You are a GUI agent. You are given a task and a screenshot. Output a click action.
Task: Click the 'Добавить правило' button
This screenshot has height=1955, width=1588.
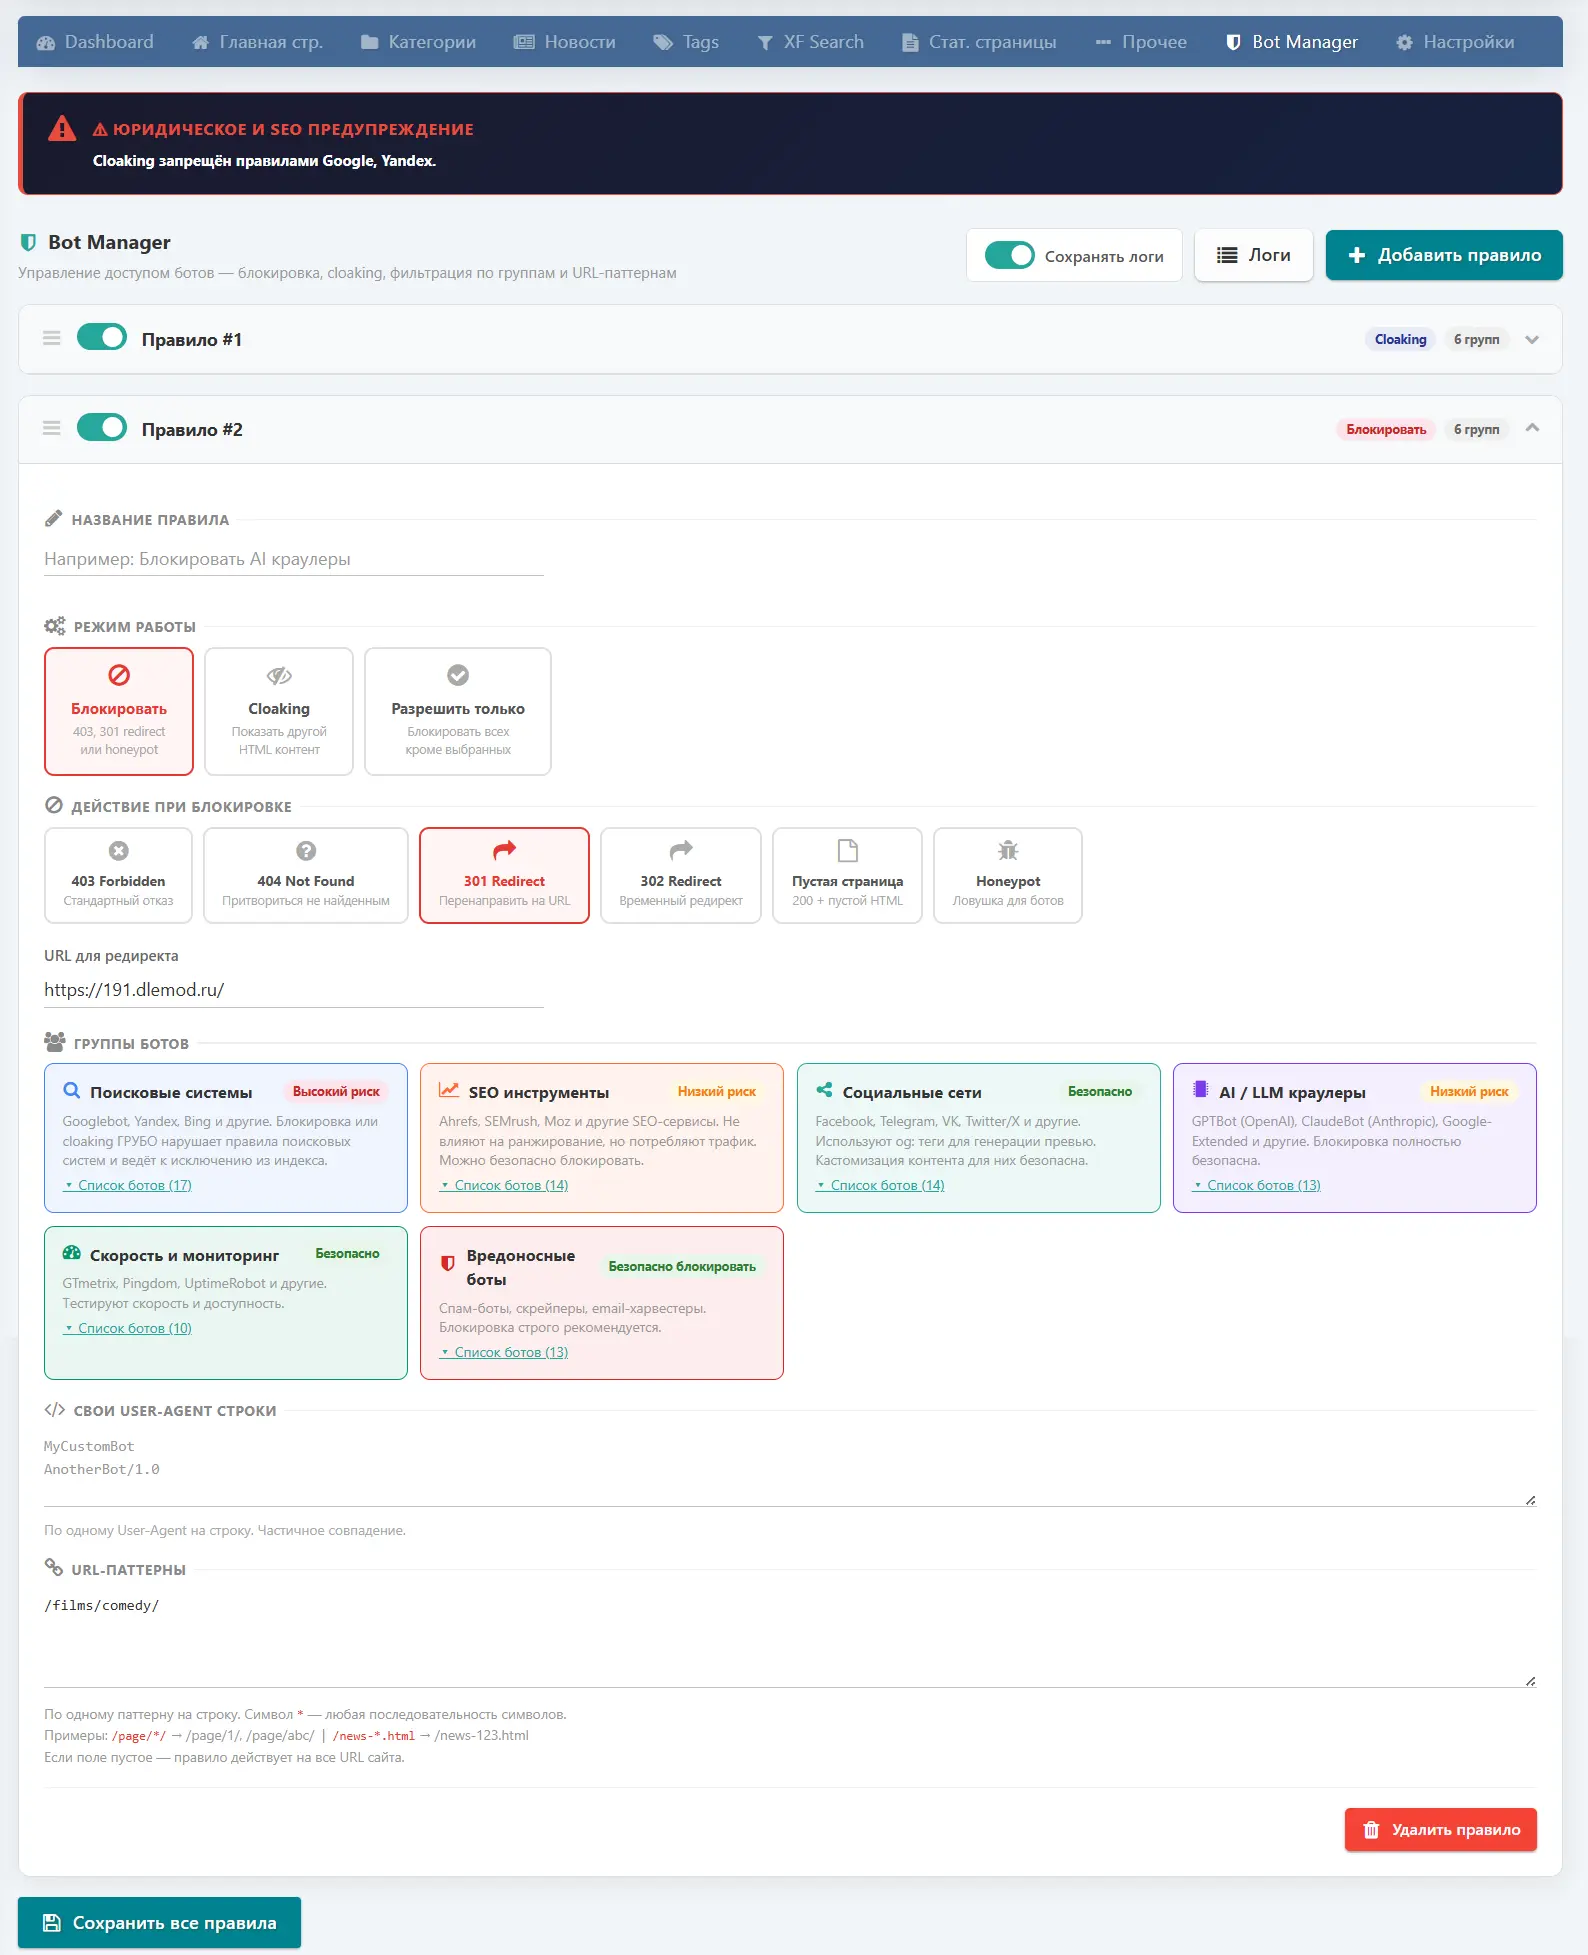tap(1443, 256)
